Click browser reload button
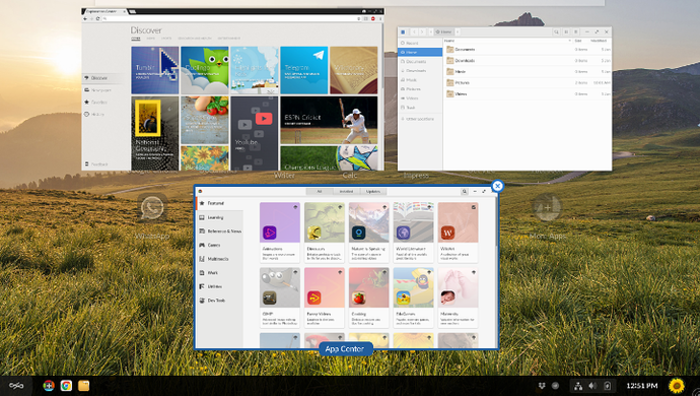The image size is (700, 396). 98,19
